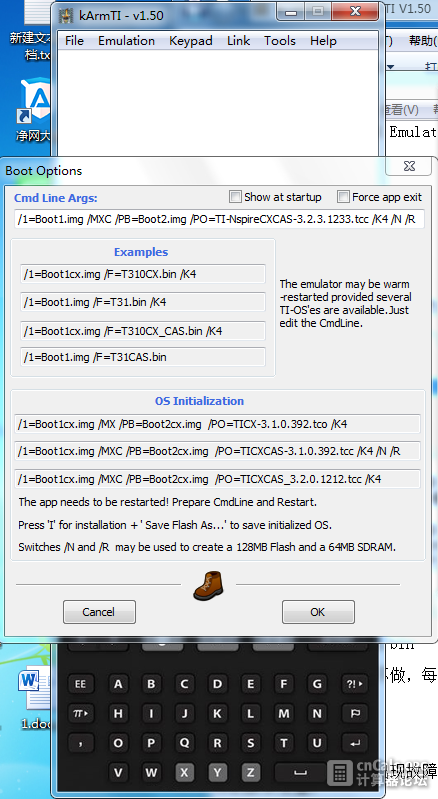Image resolution: width=438 pixels, height=799 pixels.
Task: Click the space bar key on keypad
Action: (300, 773)
